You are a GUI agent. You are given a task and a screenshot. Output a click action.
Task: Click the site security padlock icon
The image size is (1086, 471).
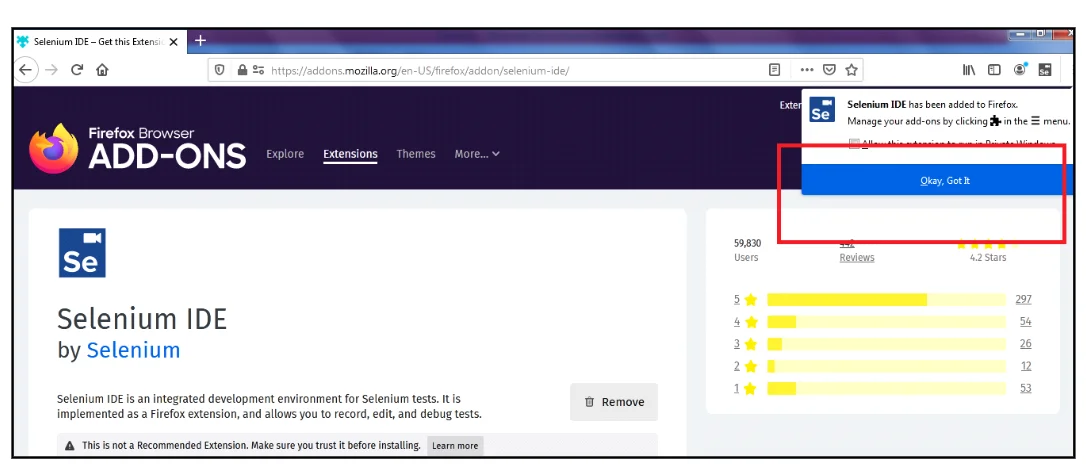[x=242, y=70]
